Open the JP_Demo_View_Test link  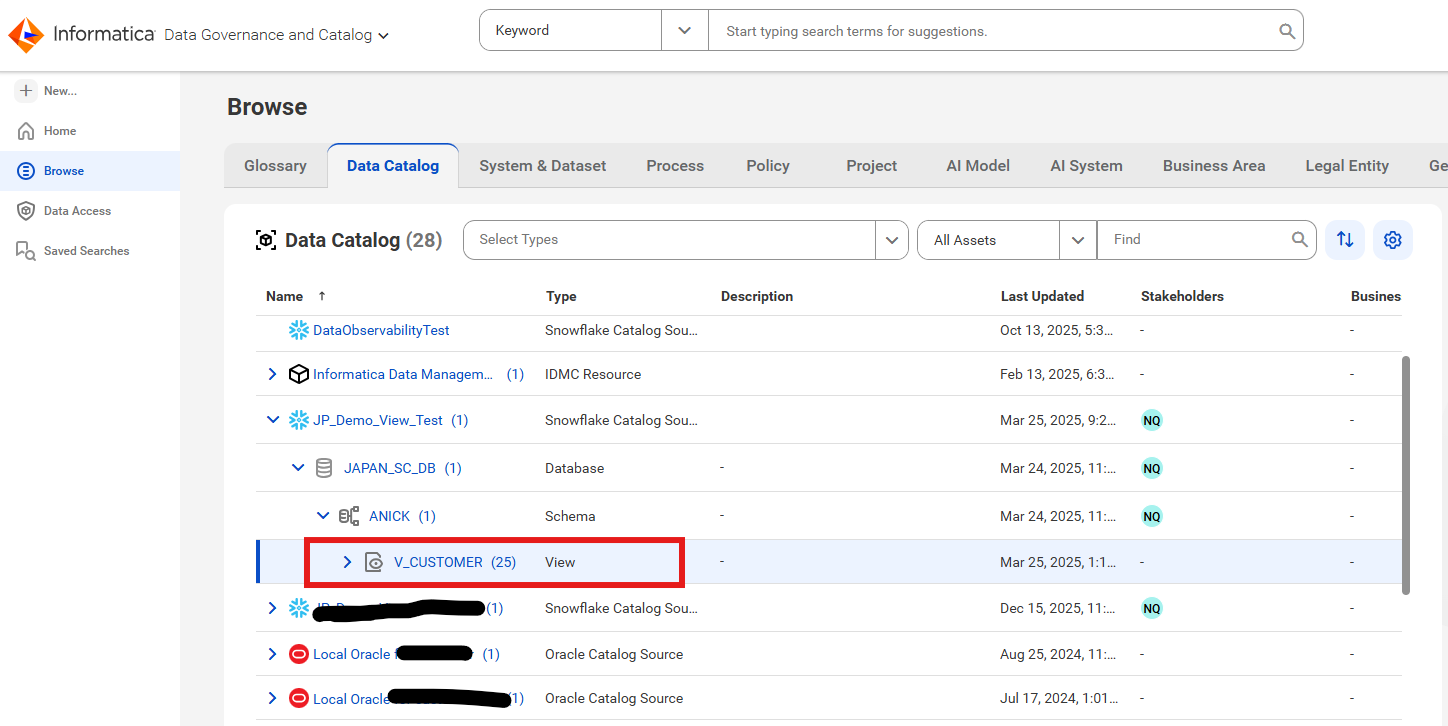[378, 420]
